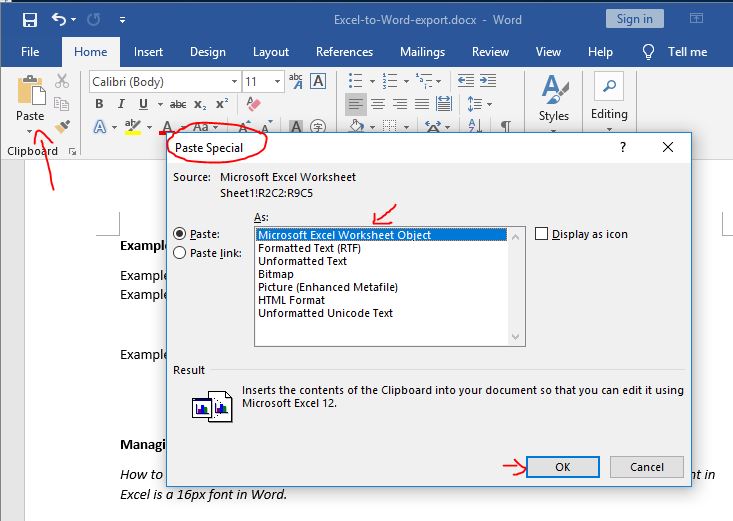Image resolution: width=733 pixels, height=521 pixels.
Task: Apply Subscript formatting
Action: pos(200,104)
